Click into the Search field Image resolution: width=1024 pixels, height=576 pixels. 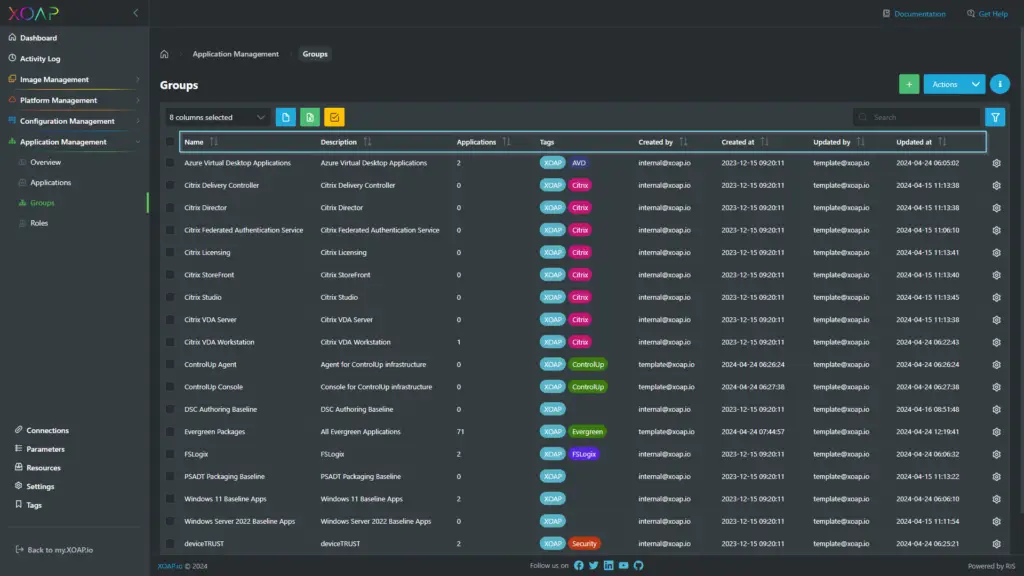(916, 118)
